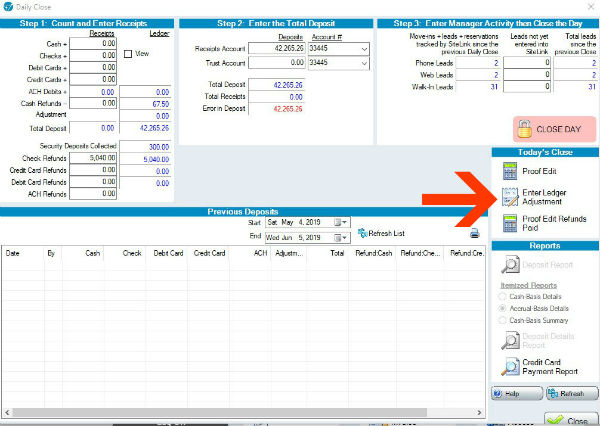Screen dimensions: 600x426
Task: Click the red Error in Deposit value 42,265.26
Action: coord(288,109)
